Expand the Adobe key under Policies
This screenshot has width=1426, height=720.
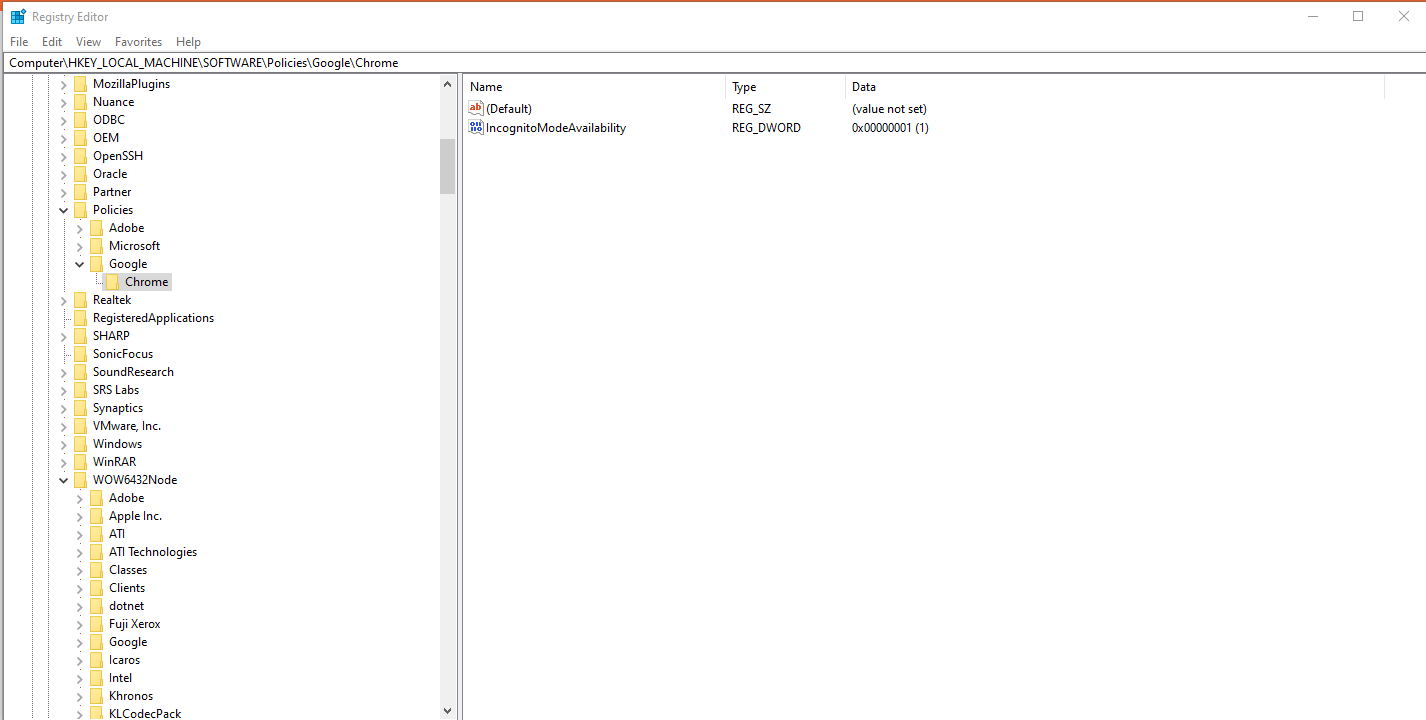tap(80, 228)
